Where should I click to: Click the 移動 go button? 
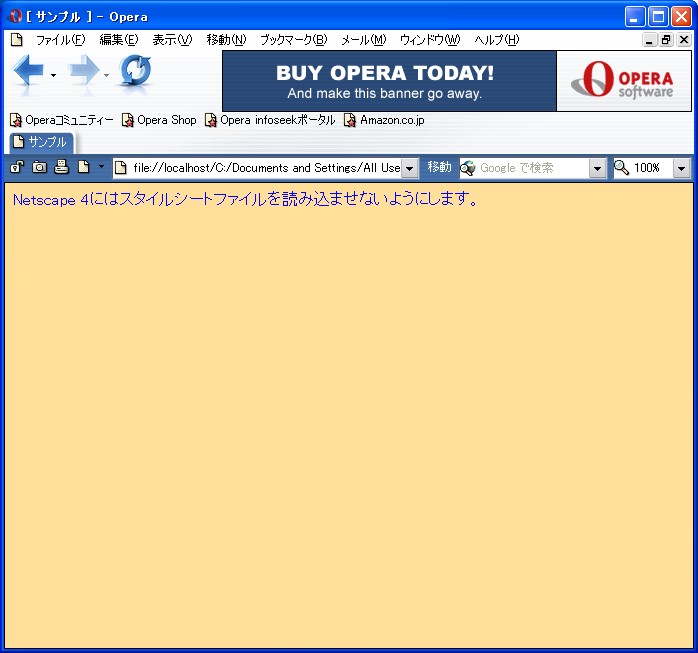tap(439, 167)
